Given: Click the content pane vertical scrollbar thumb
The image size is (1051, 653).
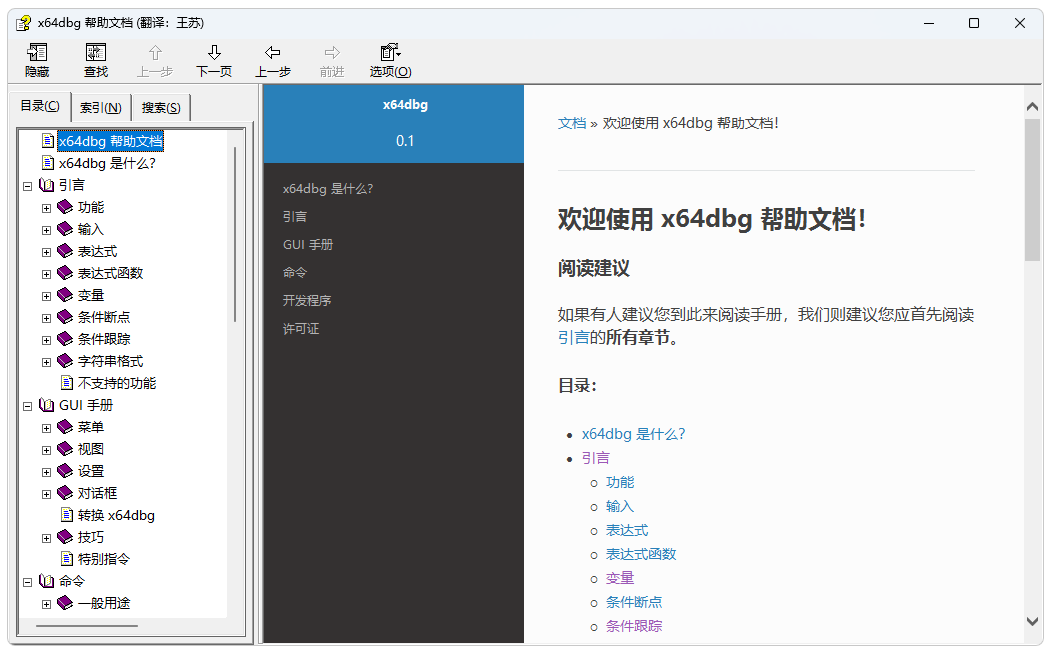Looking at the screenshot, I should (x=1033, y=190).
